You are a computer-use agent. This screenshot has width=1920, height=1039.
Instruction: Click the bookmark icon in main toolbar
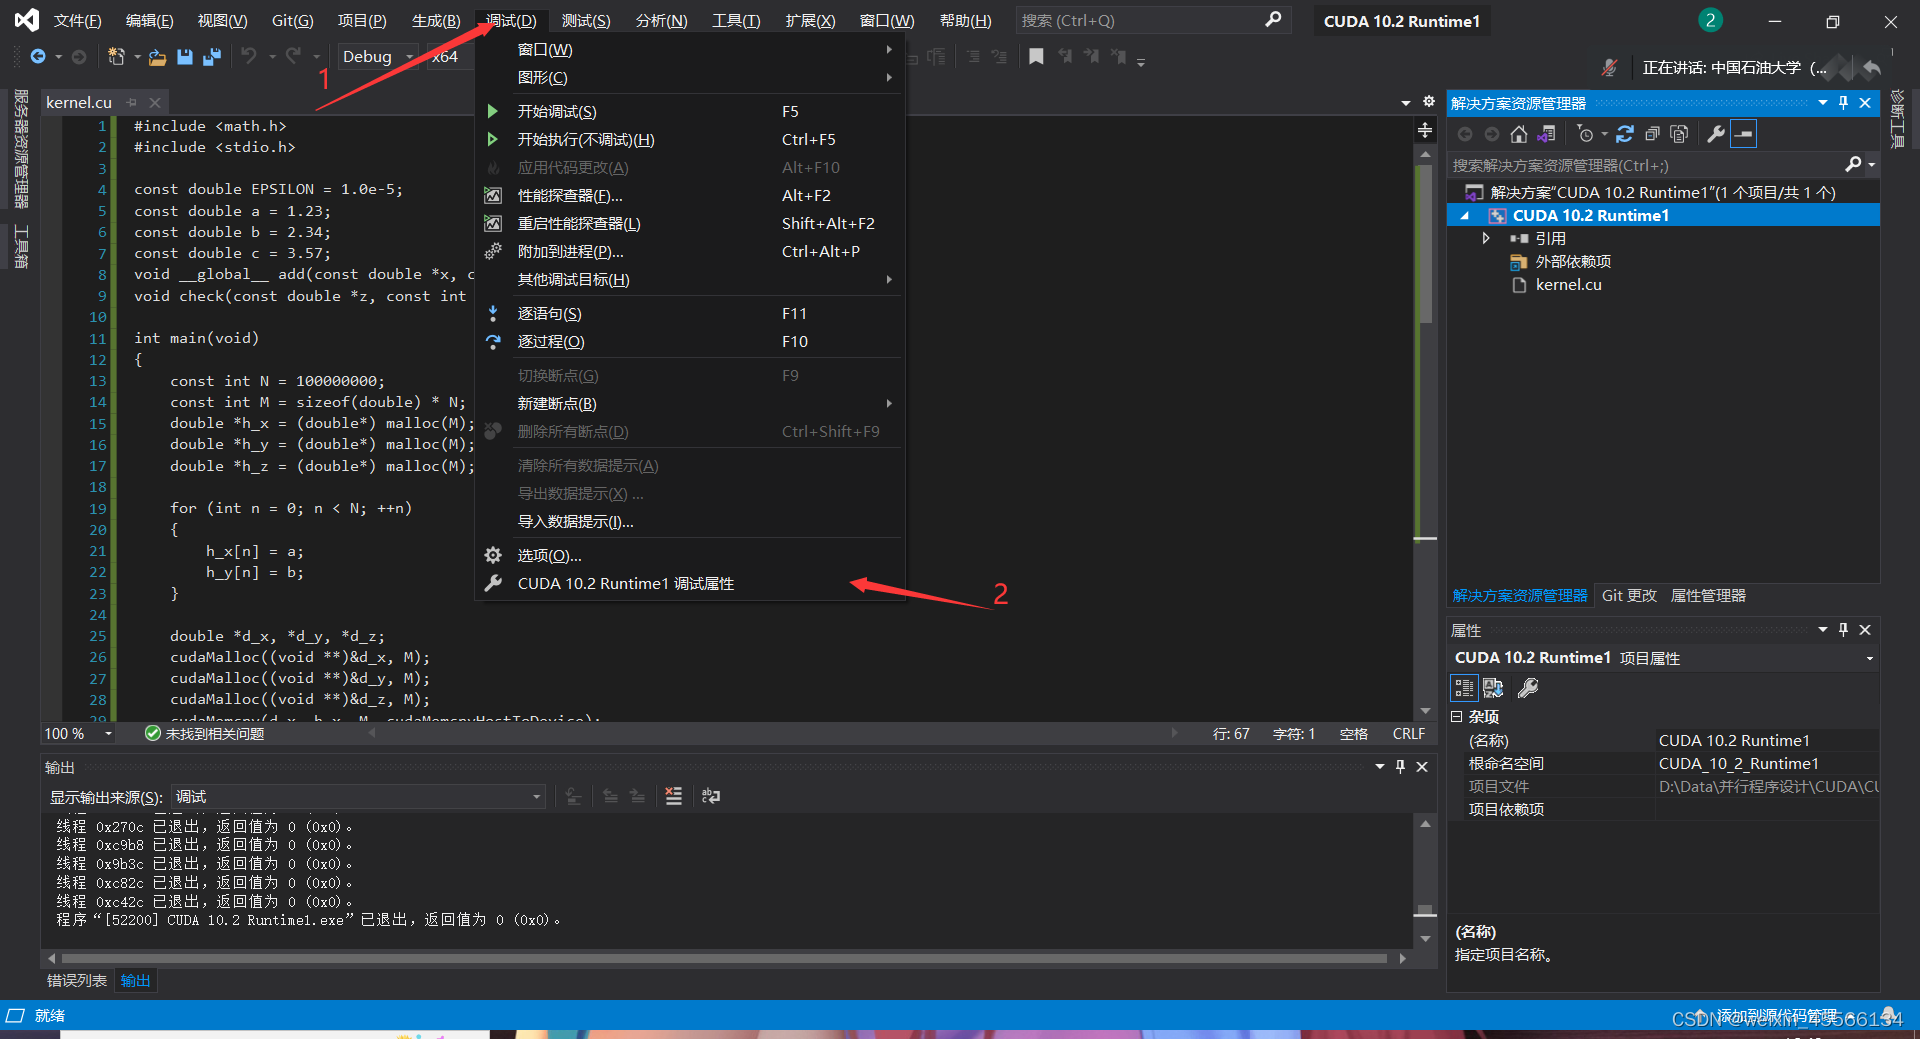1036,57
